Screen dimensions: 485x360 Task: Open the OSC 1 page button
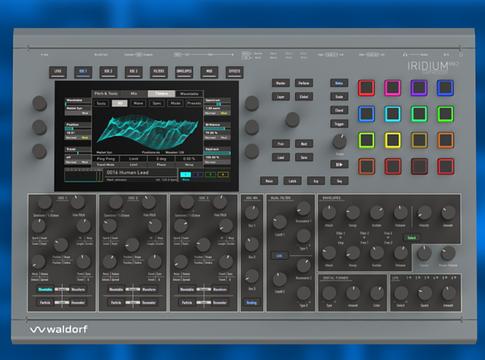tap(83, 72)
